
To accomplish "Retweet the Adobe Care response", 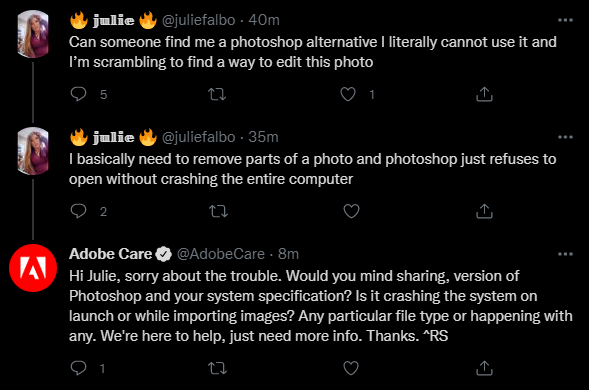I will coord(217,368).
